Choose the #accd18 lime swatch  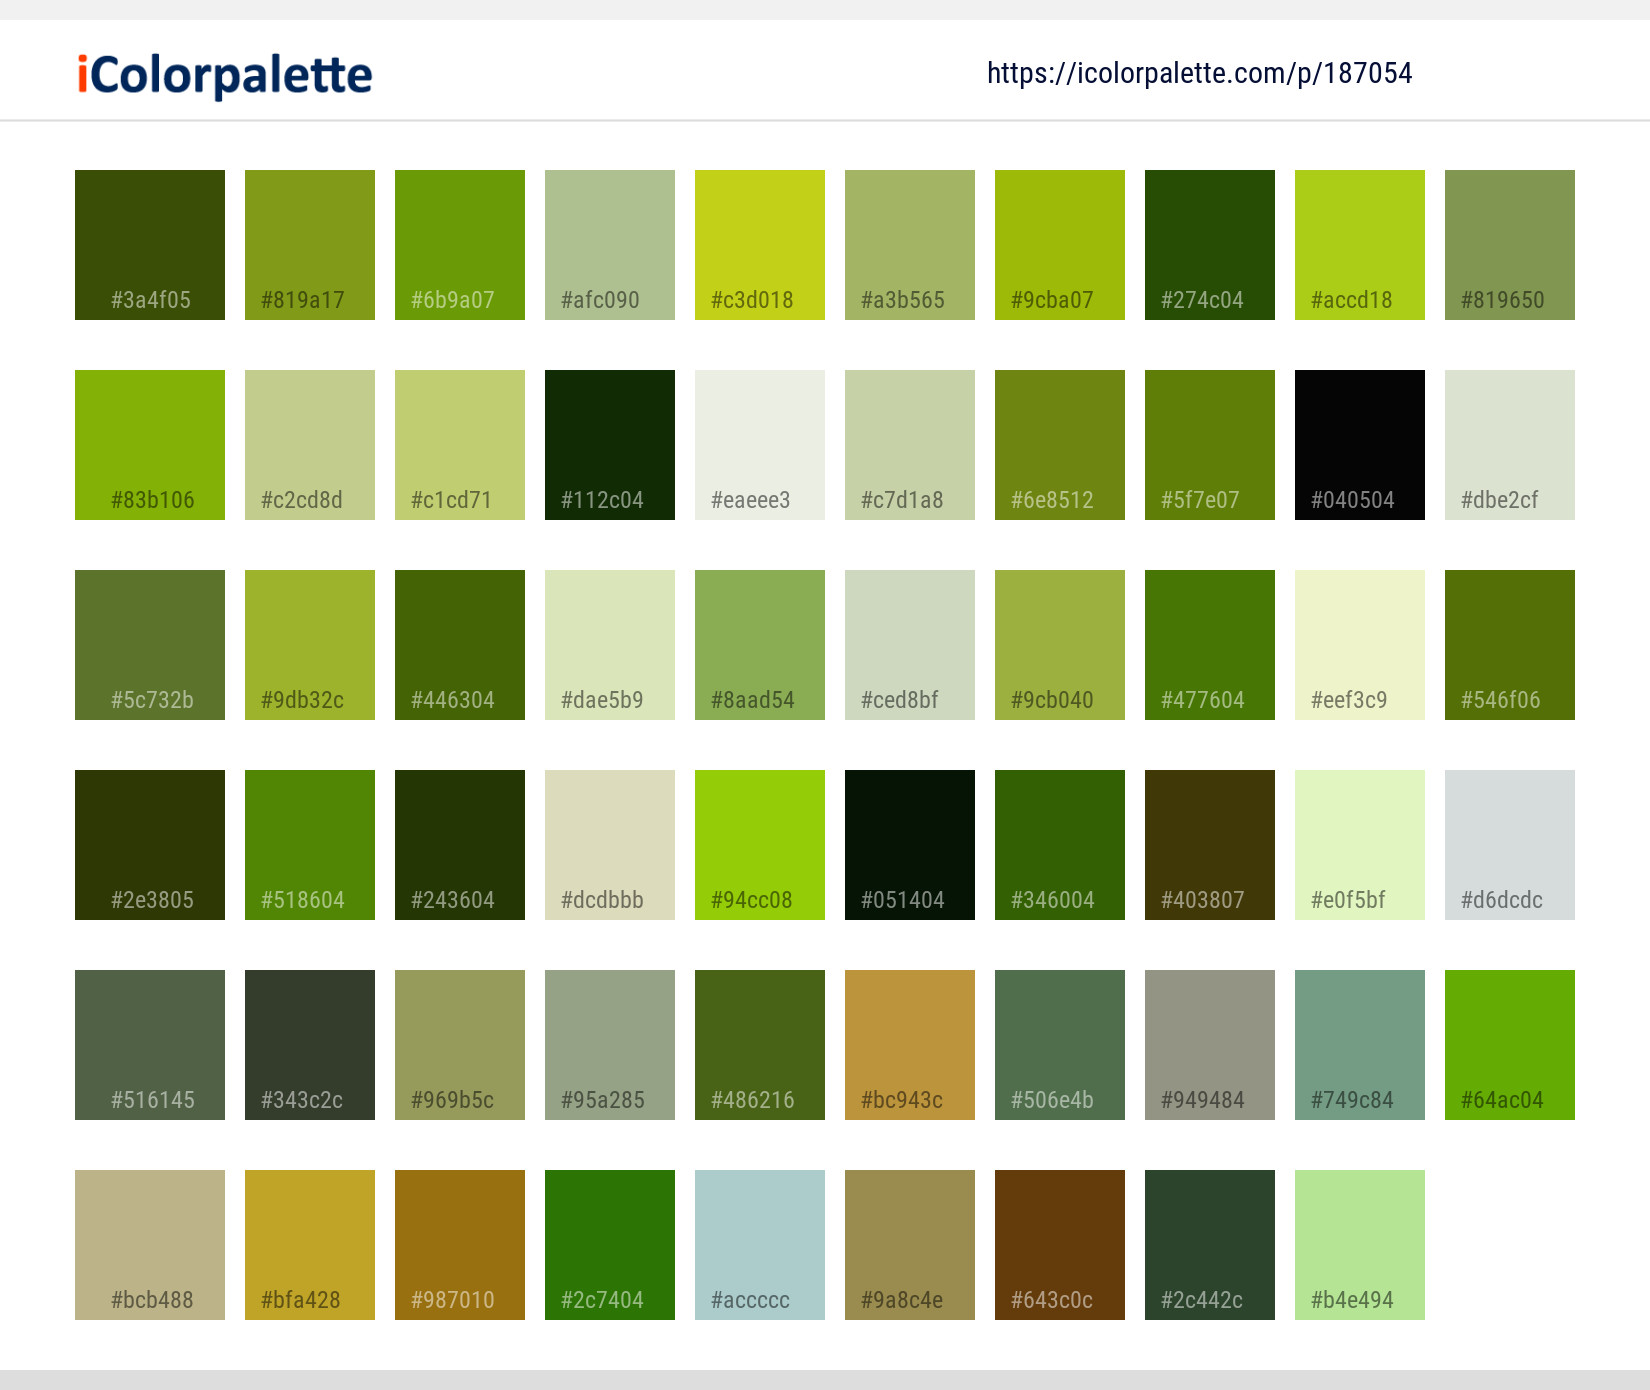coord(1360,245)
